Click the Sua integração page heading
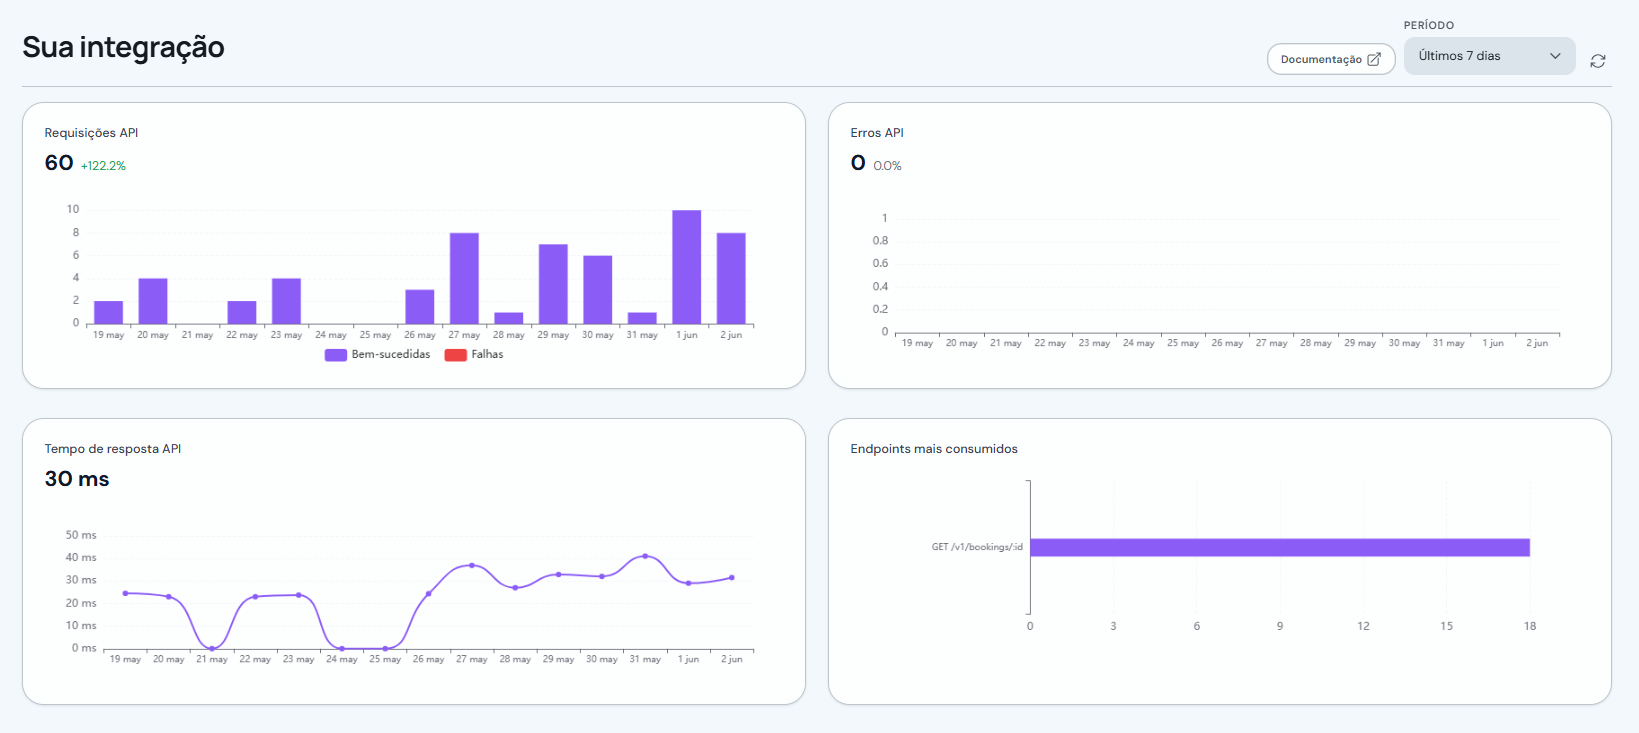This screenshot has height=733, width=1639. pos(123,47)
